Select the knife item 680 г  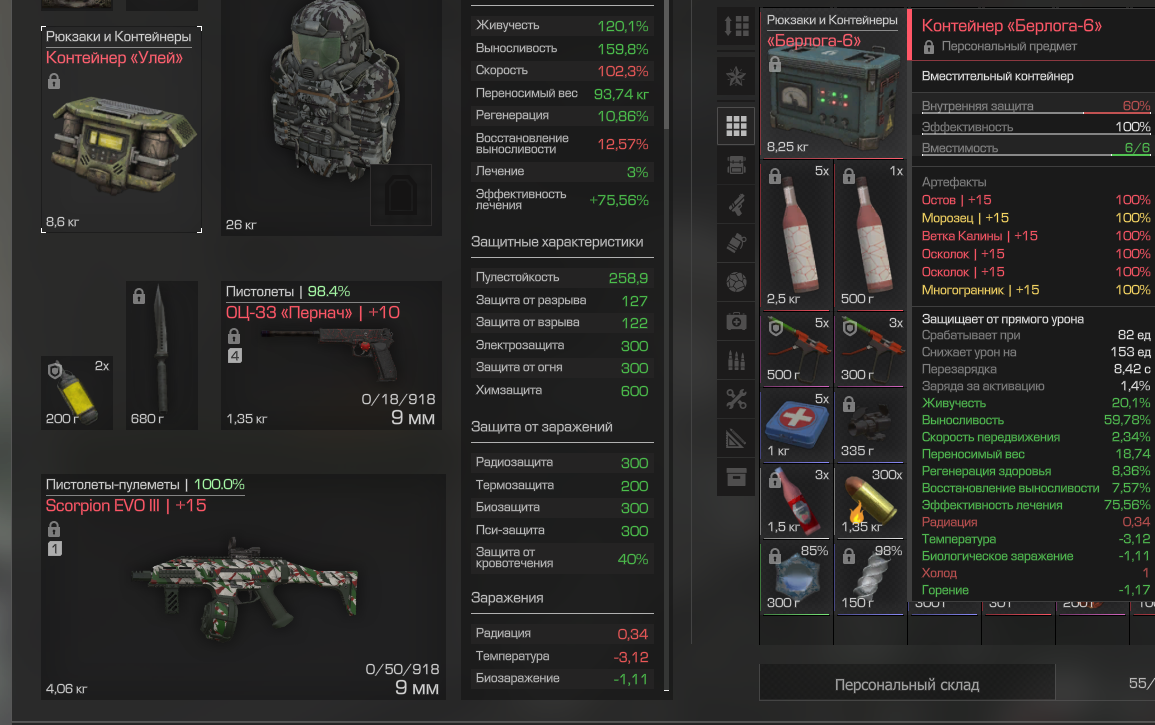click(x=162, y=355)
